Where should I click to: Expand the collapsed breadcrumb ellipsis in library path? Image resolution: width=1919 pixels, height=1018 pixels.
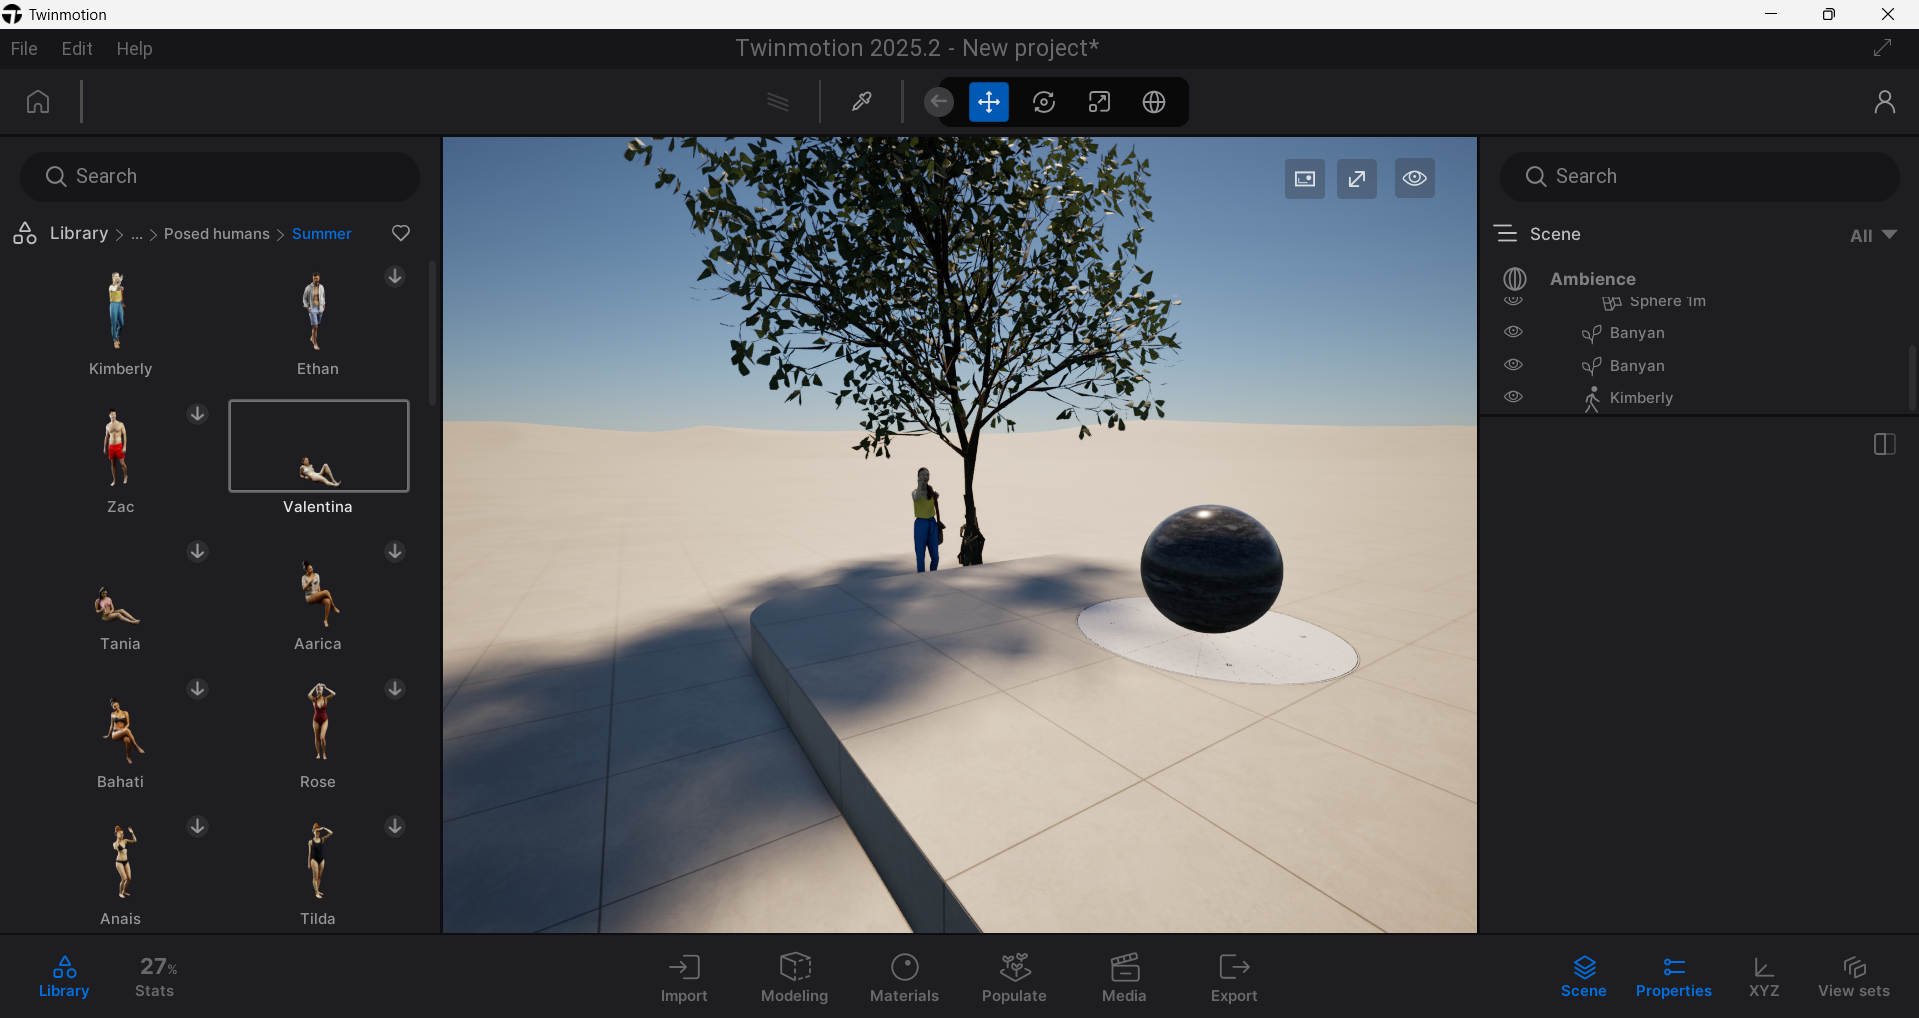click(137, 234)
